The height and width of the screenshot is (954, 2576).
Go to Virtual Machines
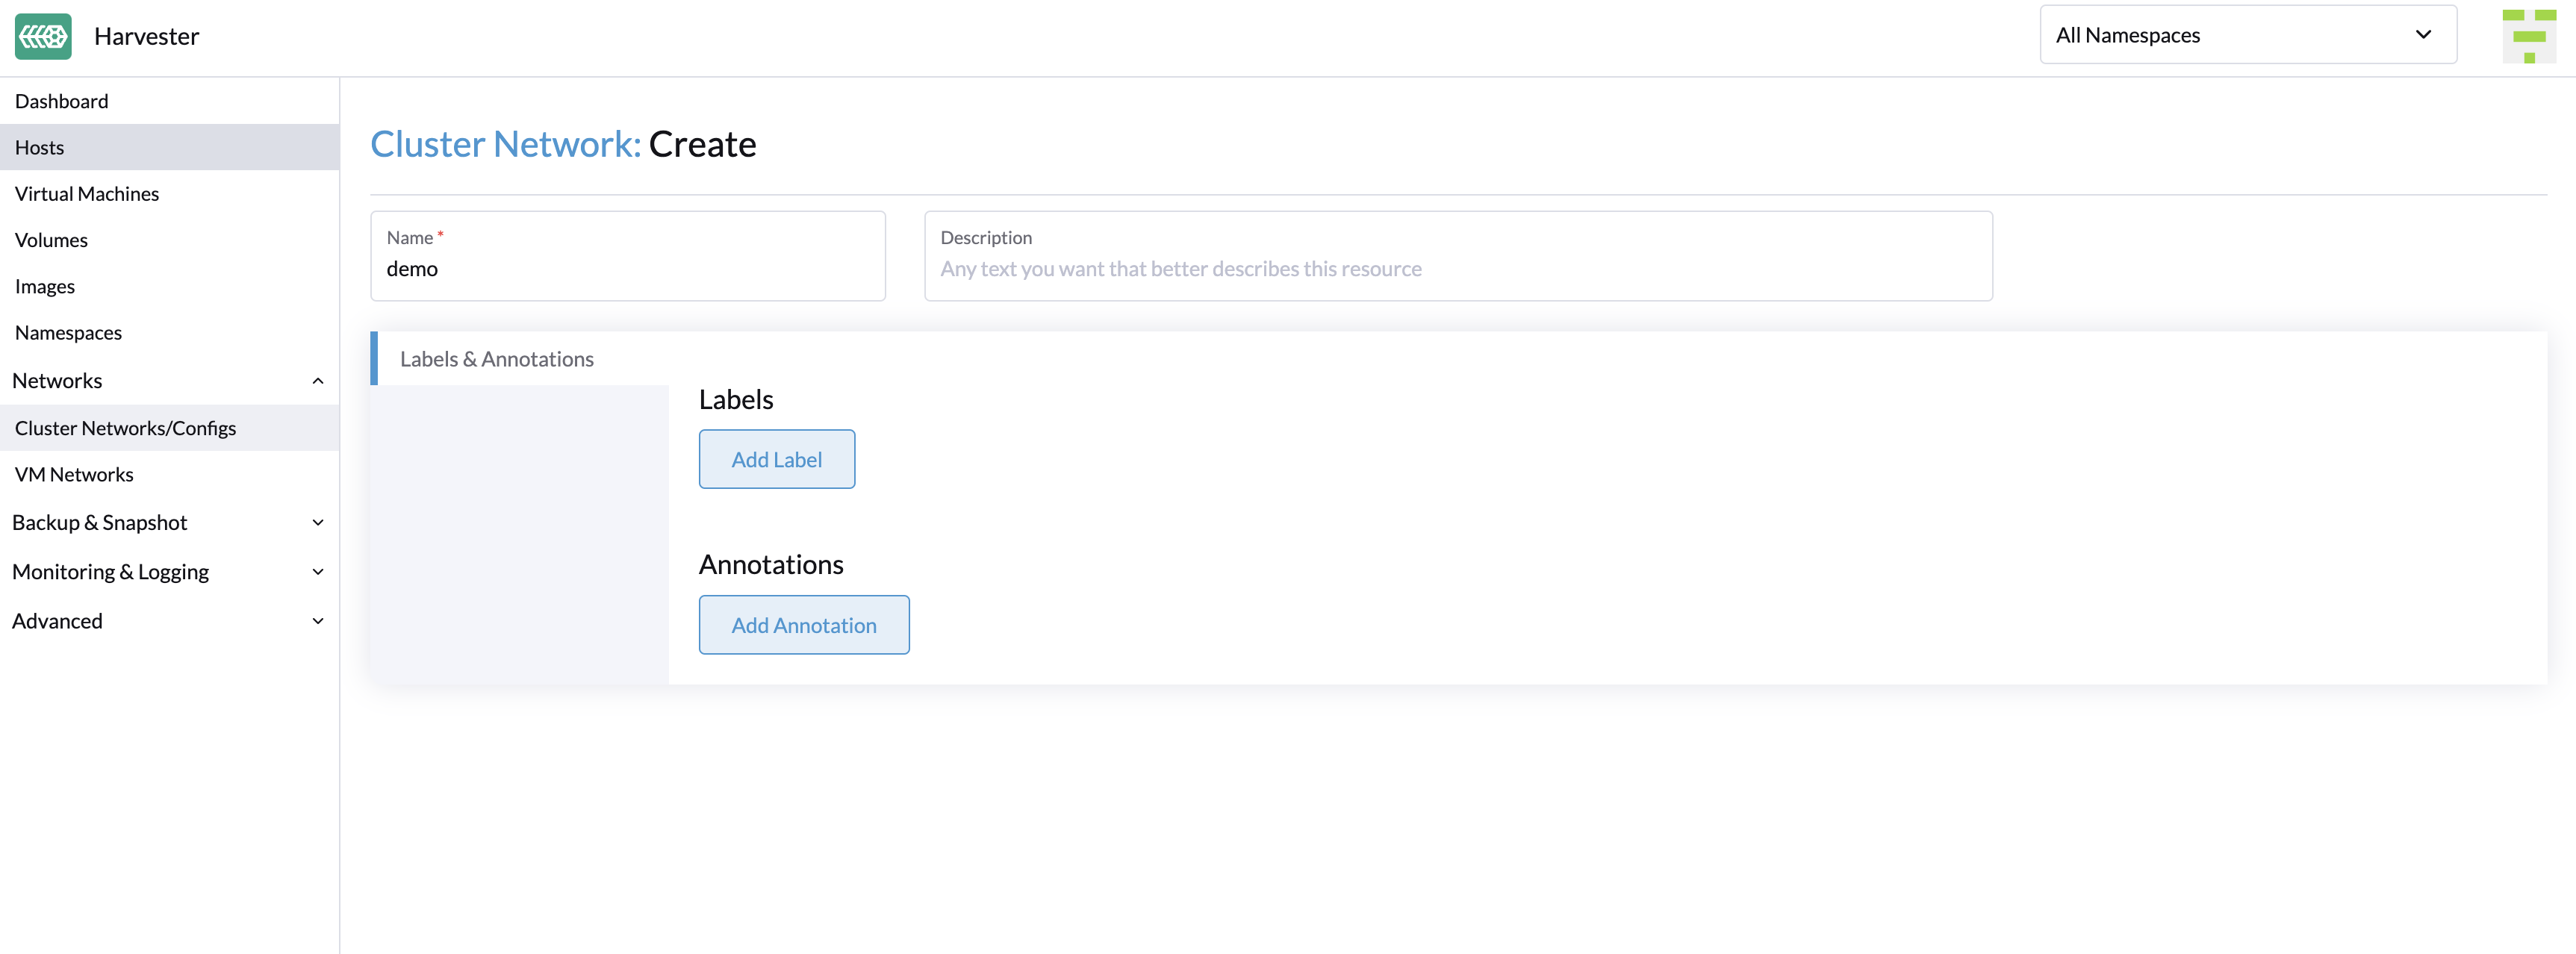pyautogui.click(x=86, y=193)
